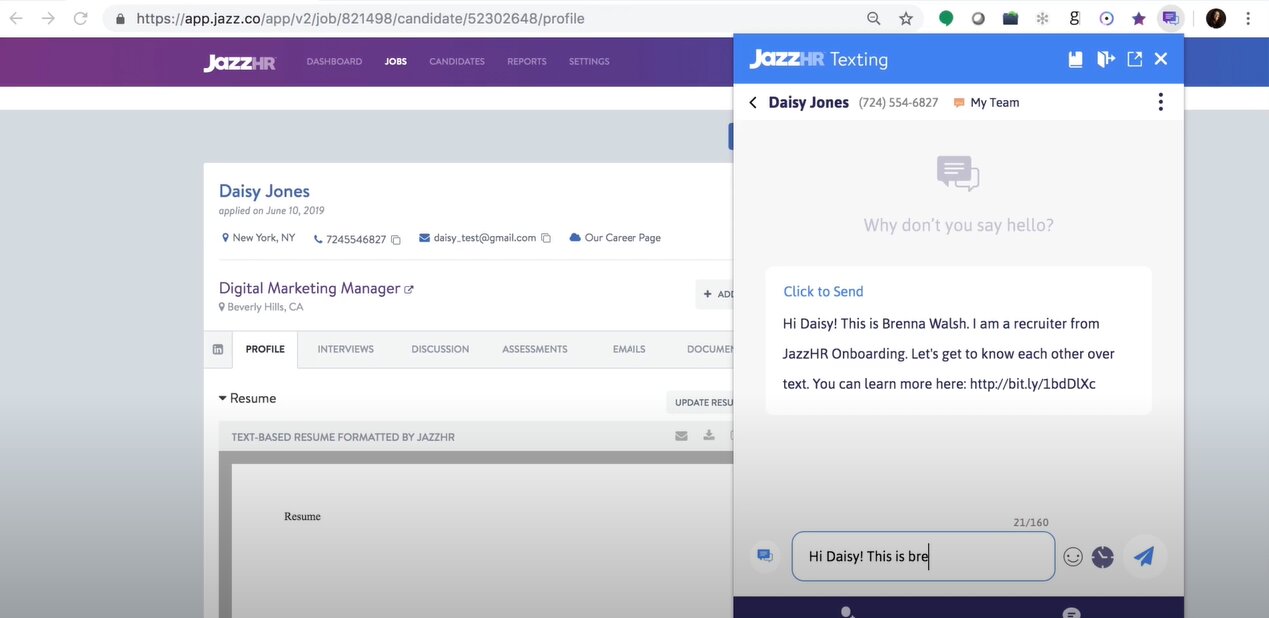Open message templates icon beside the text input

(x=765, y=556)
